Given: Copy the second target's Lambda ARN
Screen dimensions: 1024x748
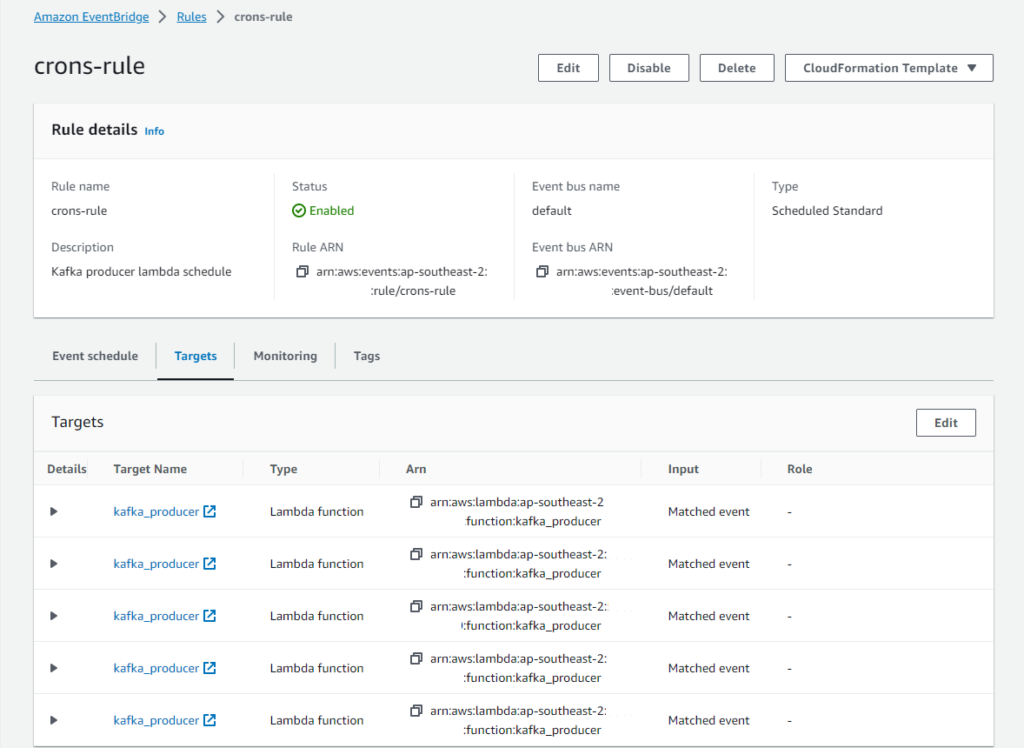Looking at the screenshot, I should click(416, 553).
